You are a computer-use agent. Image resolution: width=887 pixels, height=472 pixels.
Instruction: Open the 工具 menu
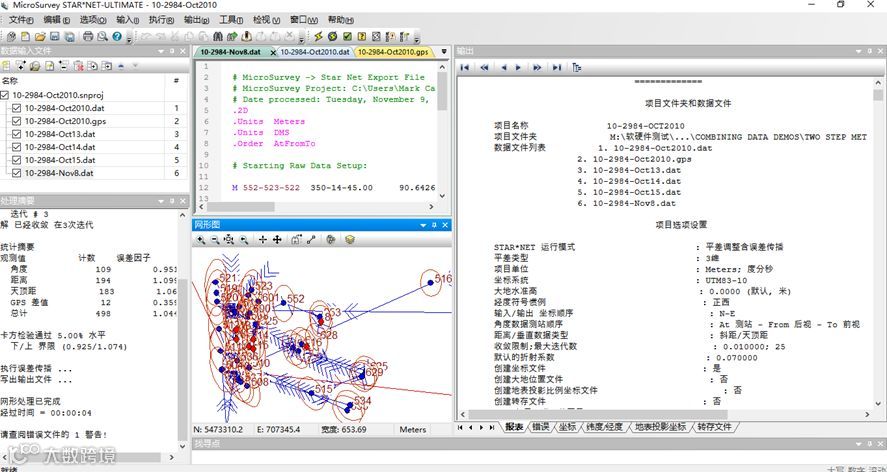231,20
